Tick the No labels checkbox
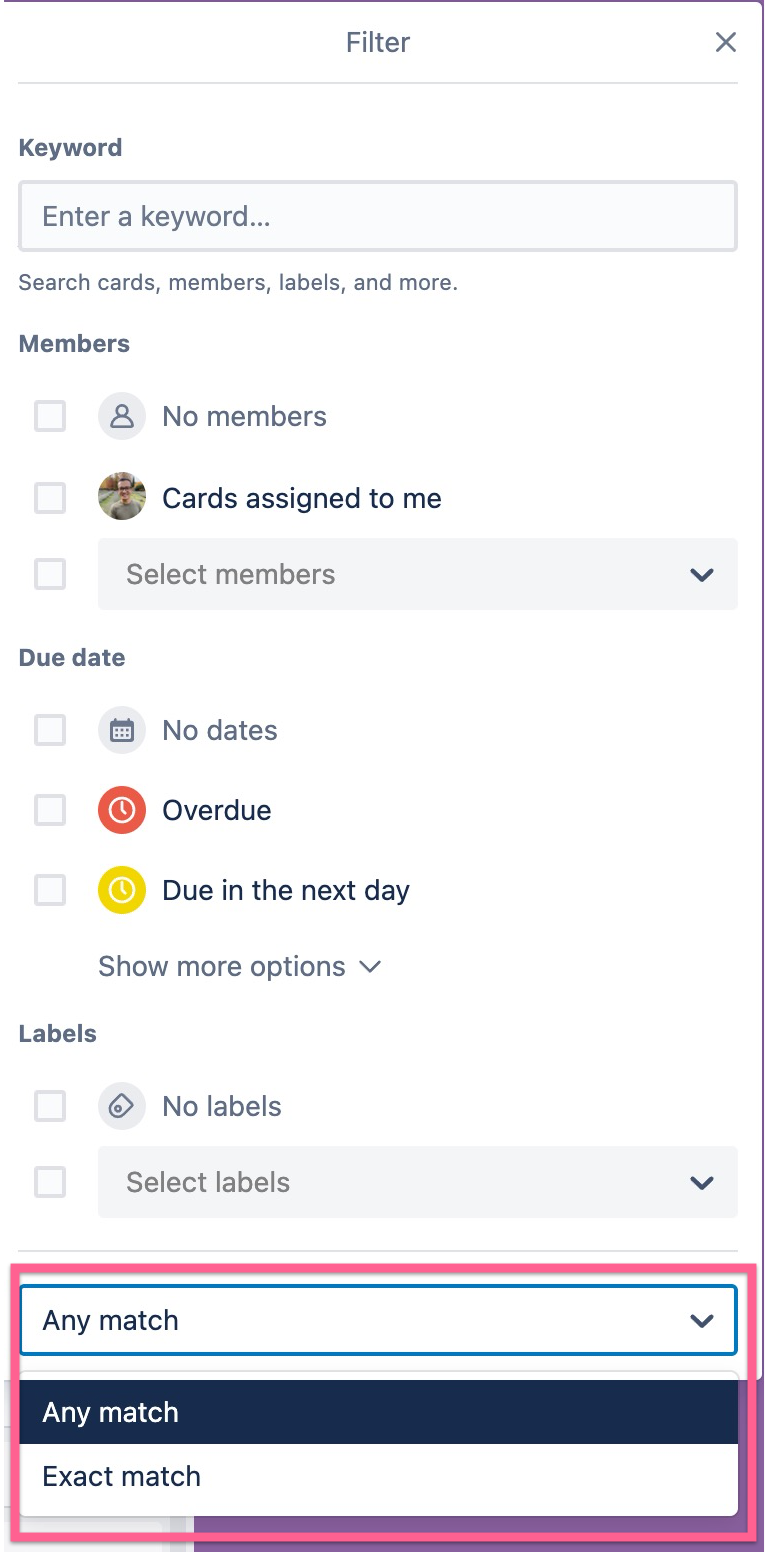The image size is (767, 1552). pos(50,1106)
